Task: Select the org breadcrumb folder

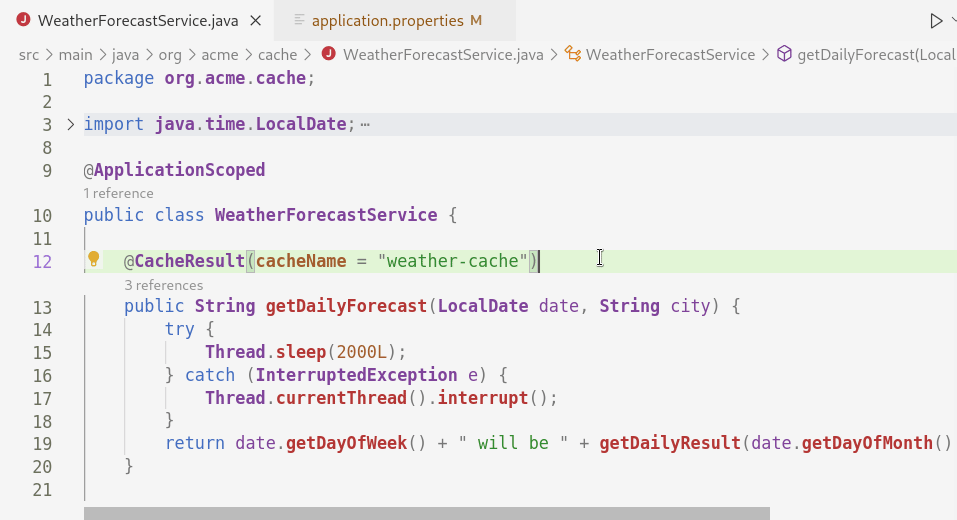Action: point(170,55)
